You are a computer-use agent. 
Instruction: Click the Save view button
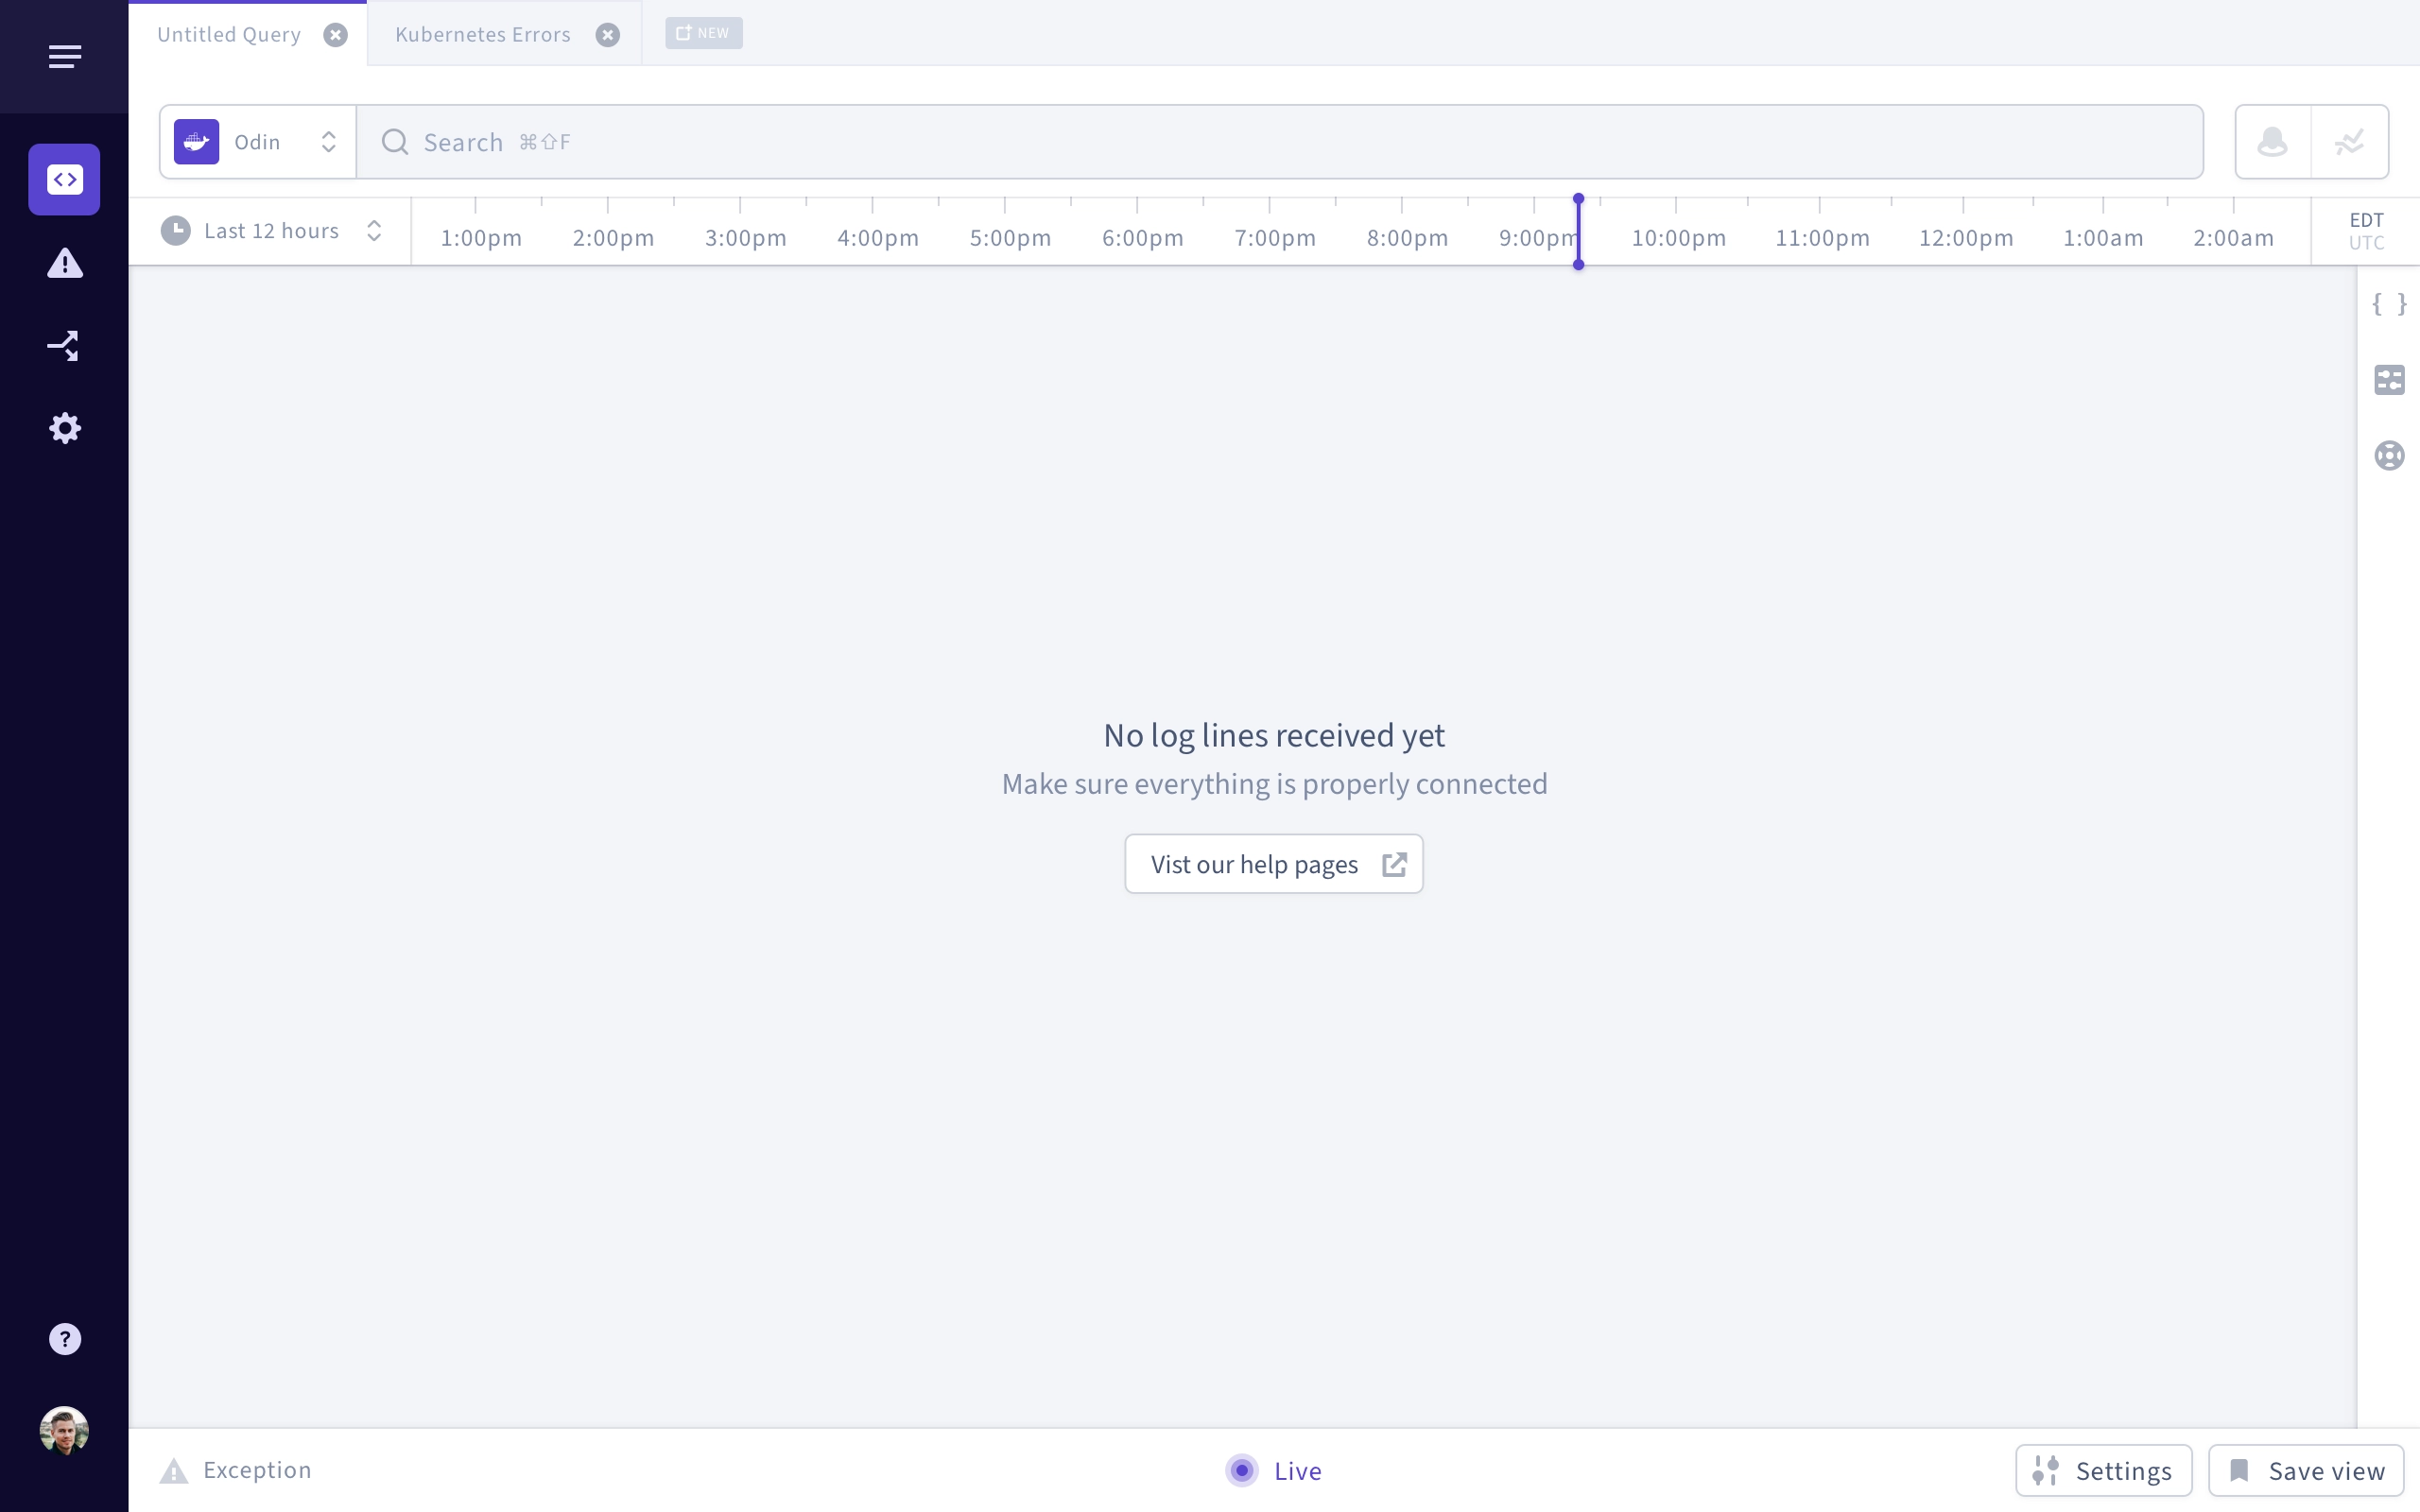(x=2306, y=1471)
